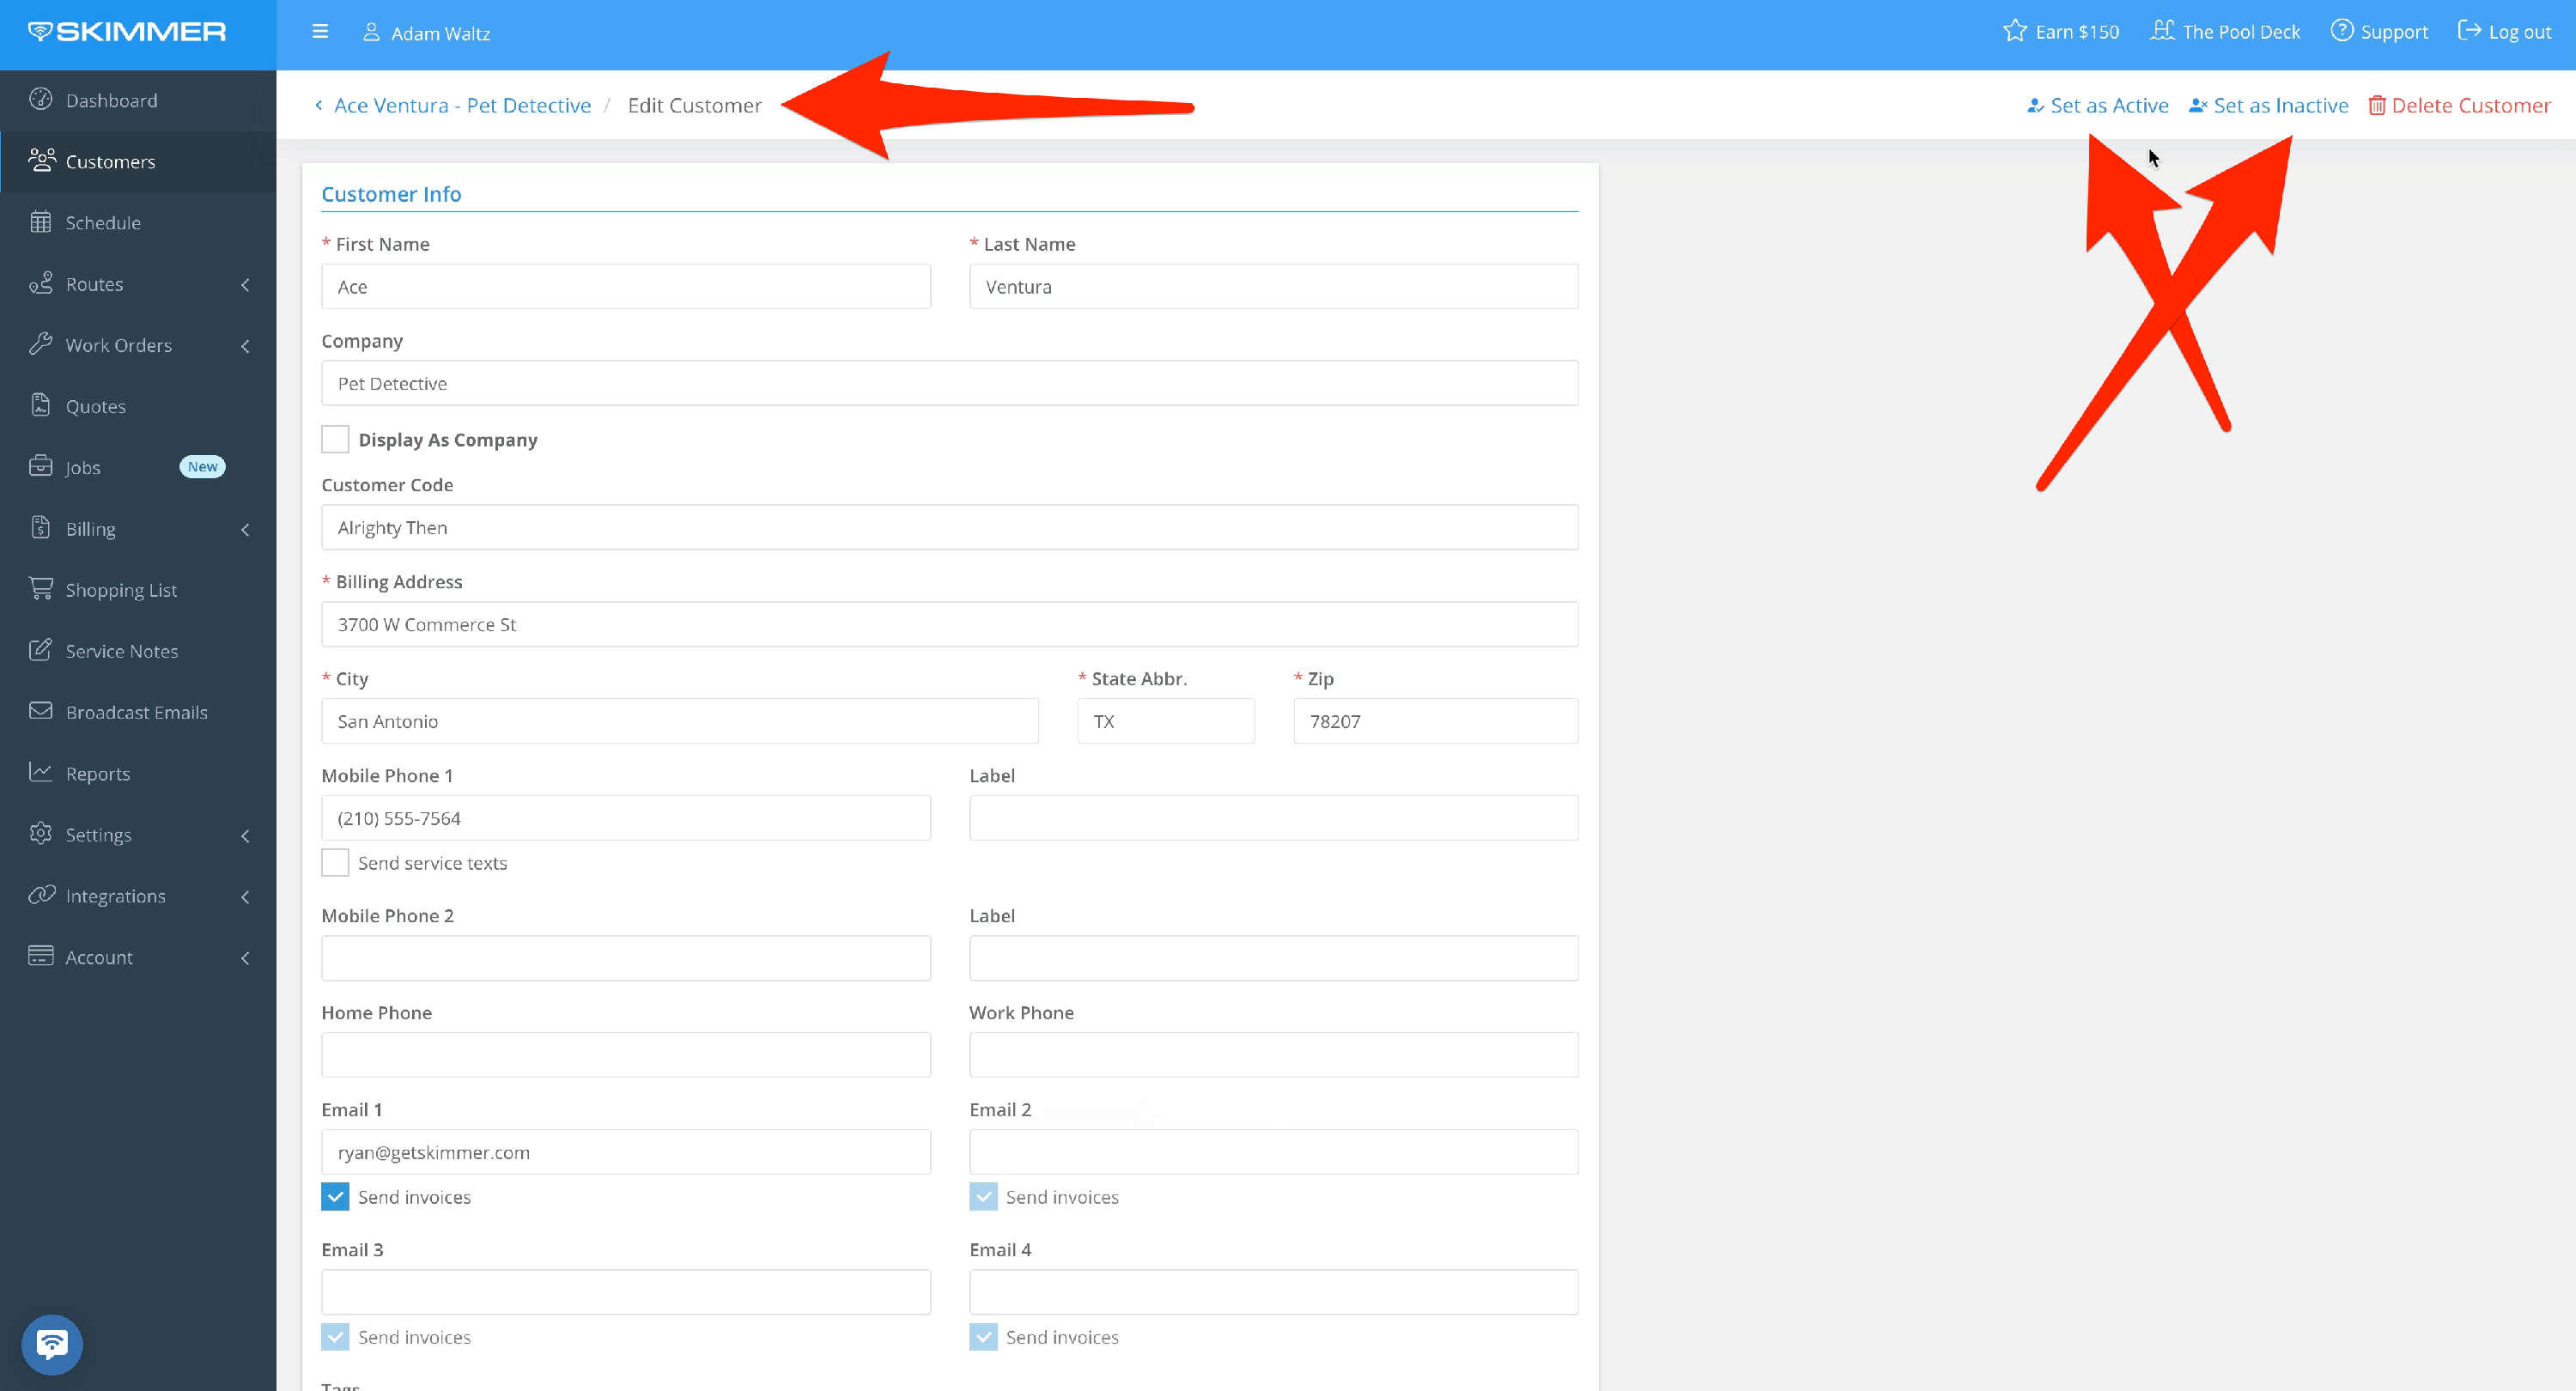
Task: Expand the Settings sidebar submenu
Action: [245, 836]
